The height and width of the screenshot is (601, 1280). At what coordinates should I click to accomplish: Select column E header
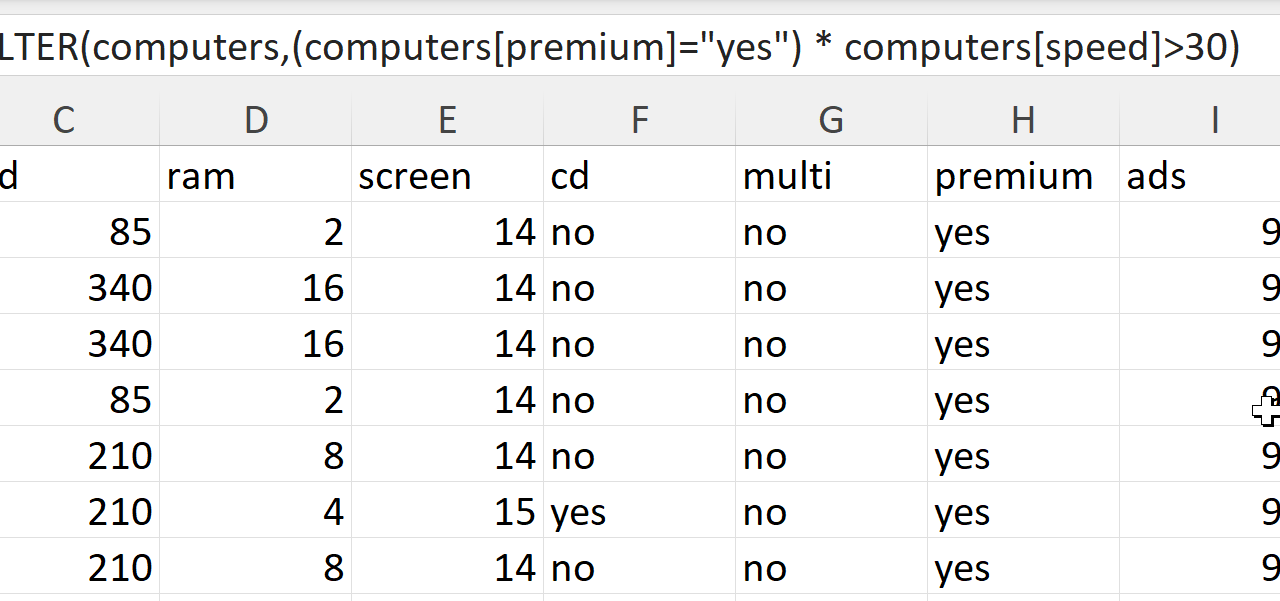click(x=447, y=120)
